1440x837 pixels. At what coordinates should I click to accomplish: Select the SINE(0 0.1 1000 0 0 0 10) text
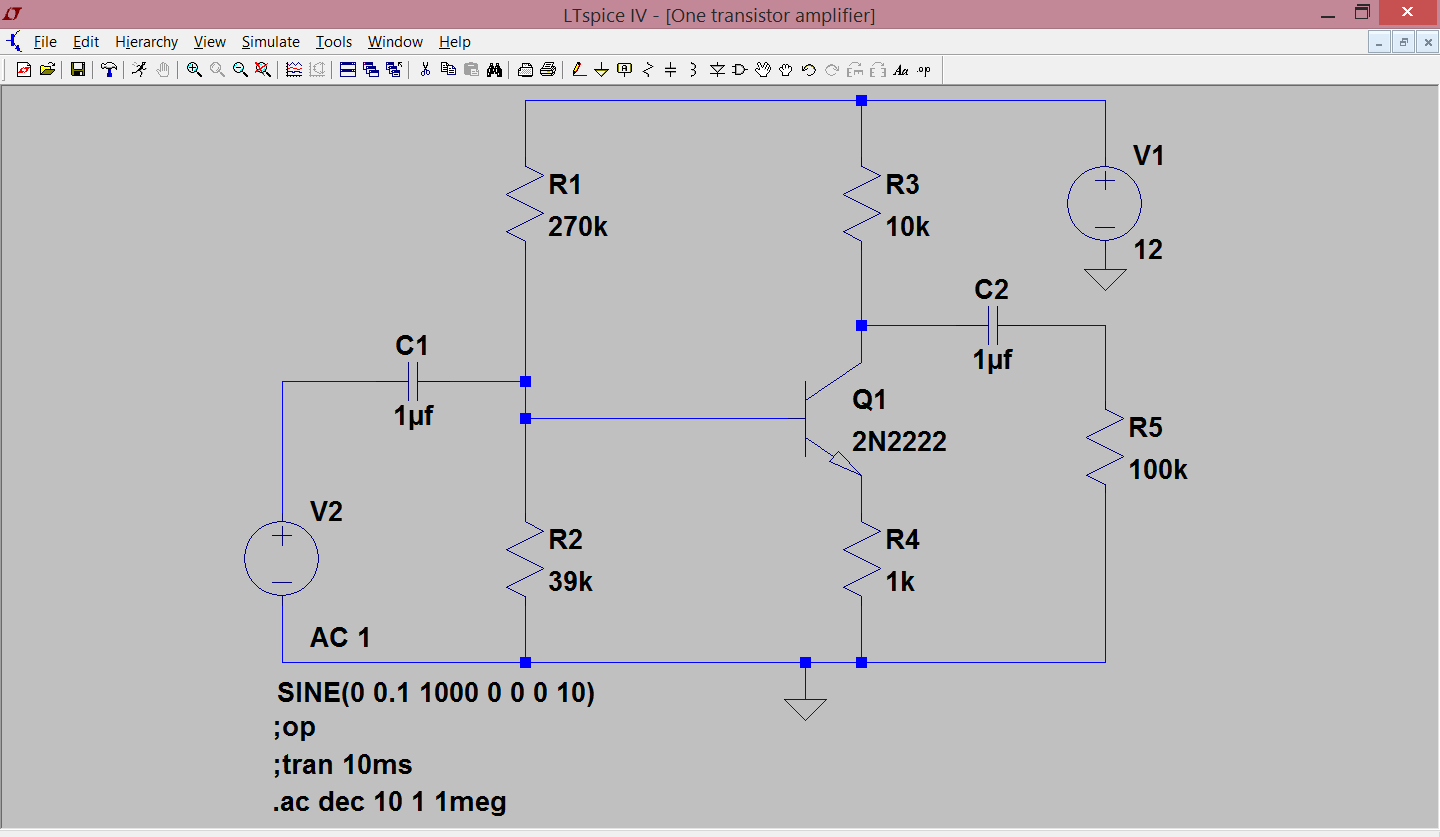coord(436,693)
